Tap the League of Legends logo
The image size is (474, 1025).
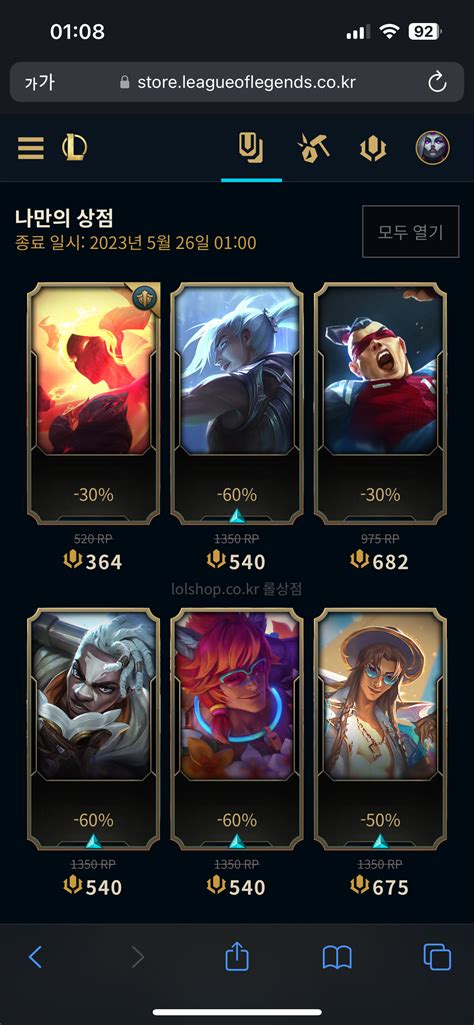pos(75,148)
